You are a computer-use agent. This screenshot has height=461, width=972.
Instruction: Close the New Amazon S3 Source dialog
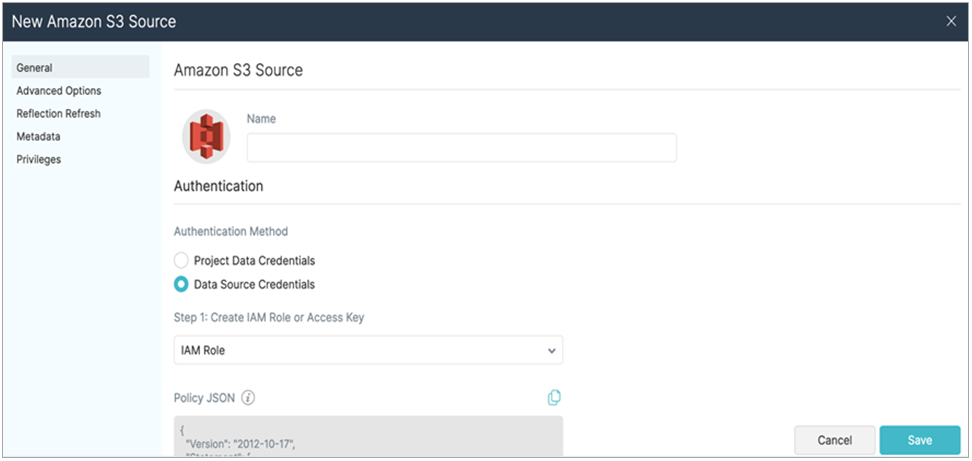click(x=951, y=21)
